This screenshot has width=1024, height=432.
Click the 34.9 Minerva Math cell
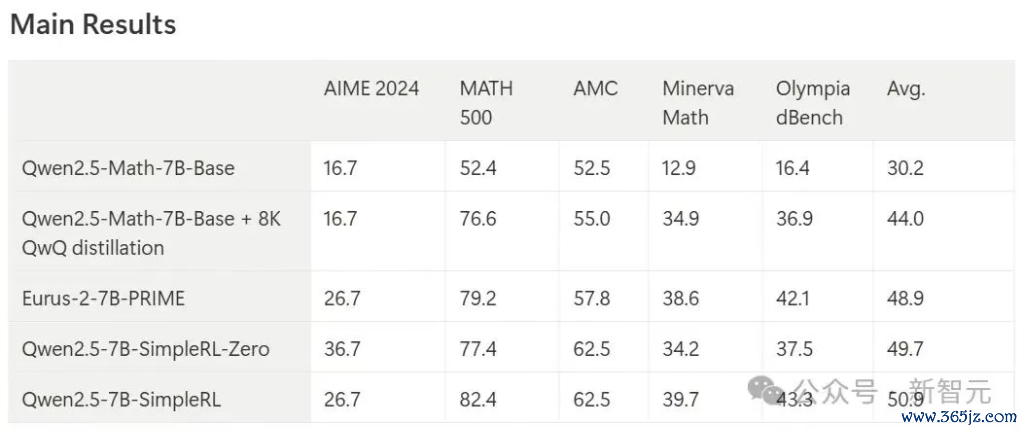pyautogui.click(x=680, y=219)
